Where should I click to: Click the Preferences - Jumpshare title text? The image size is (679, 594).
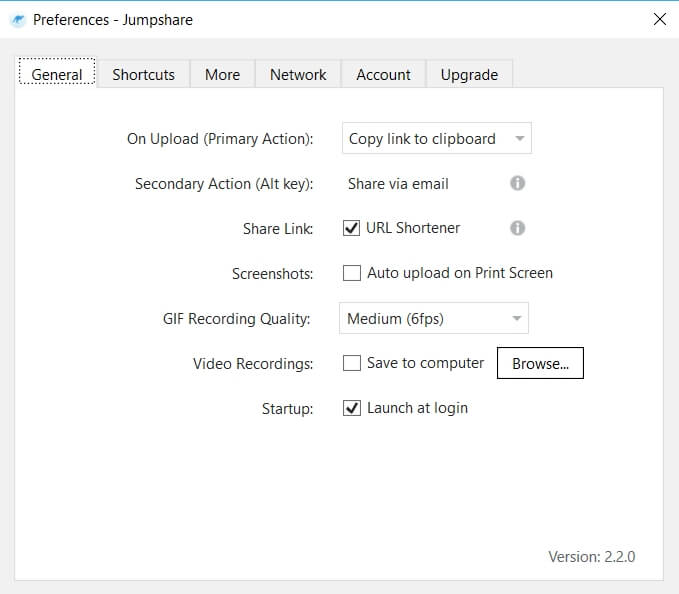point(113,19)
